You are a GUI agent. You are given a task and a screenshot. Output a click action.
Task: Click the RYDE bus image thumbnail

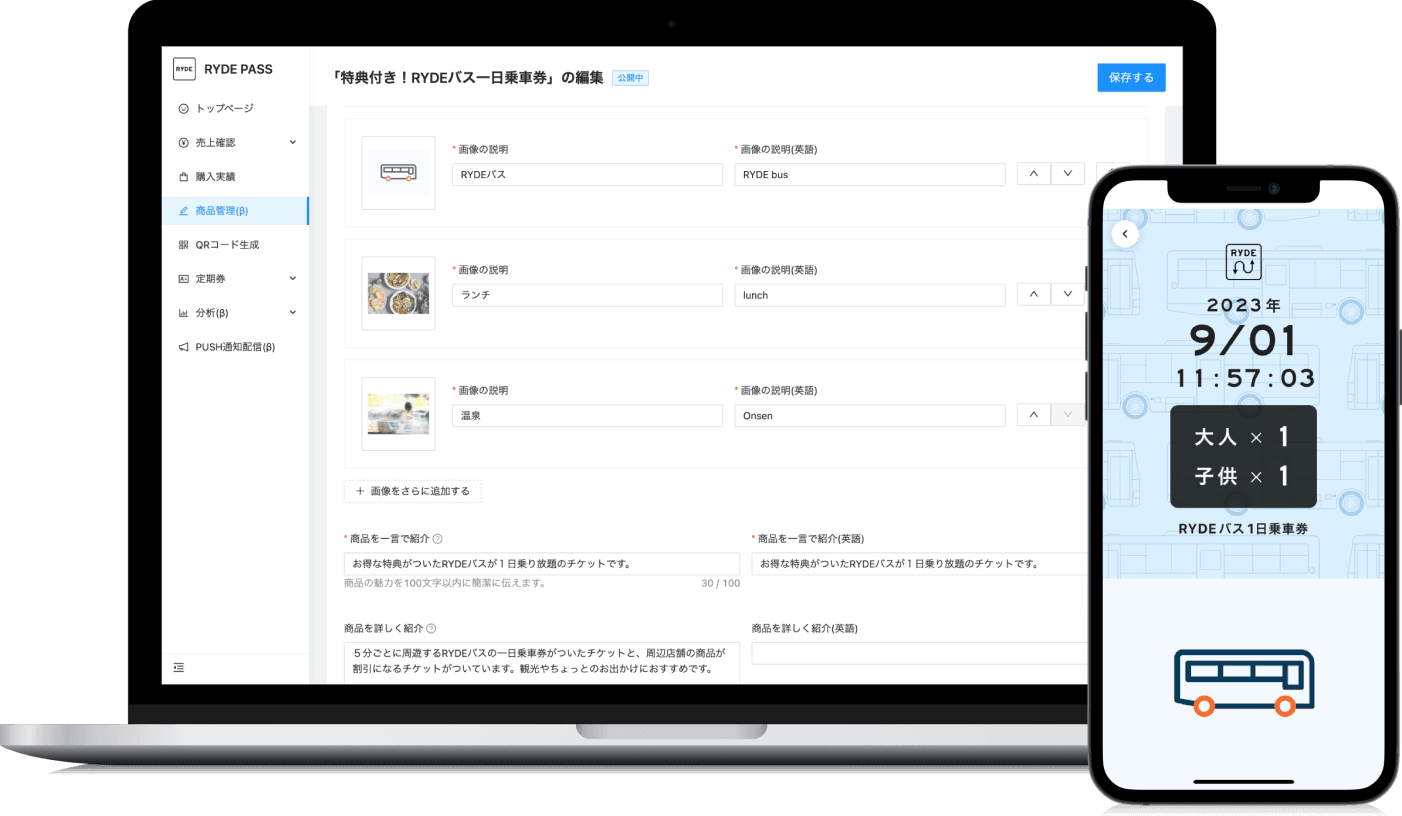pos(398,173)
